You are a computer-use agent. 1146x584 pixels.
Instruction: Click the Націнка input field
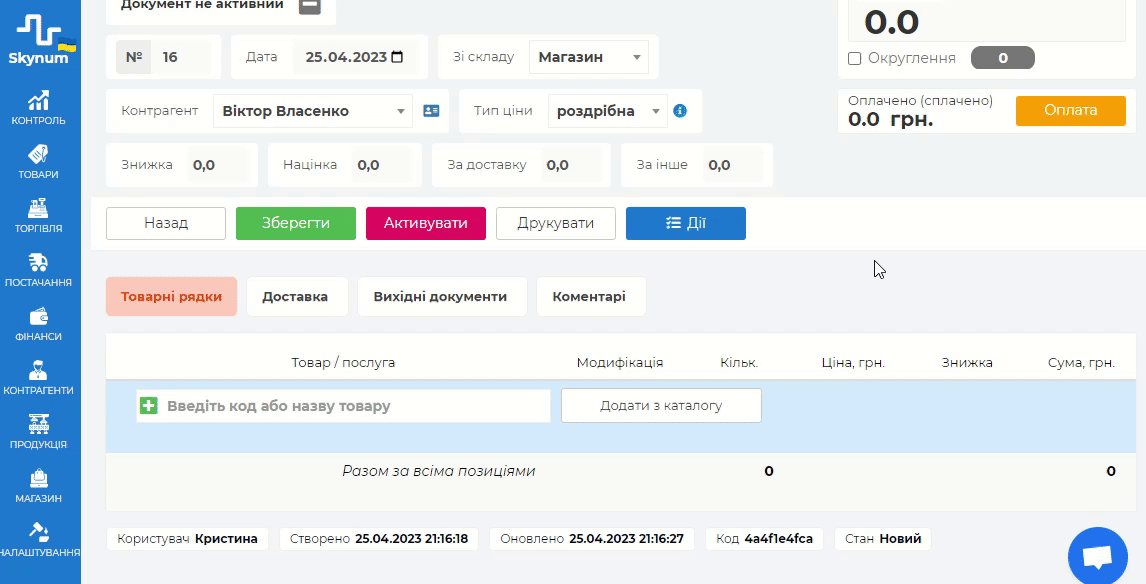(x=382, y=165)
